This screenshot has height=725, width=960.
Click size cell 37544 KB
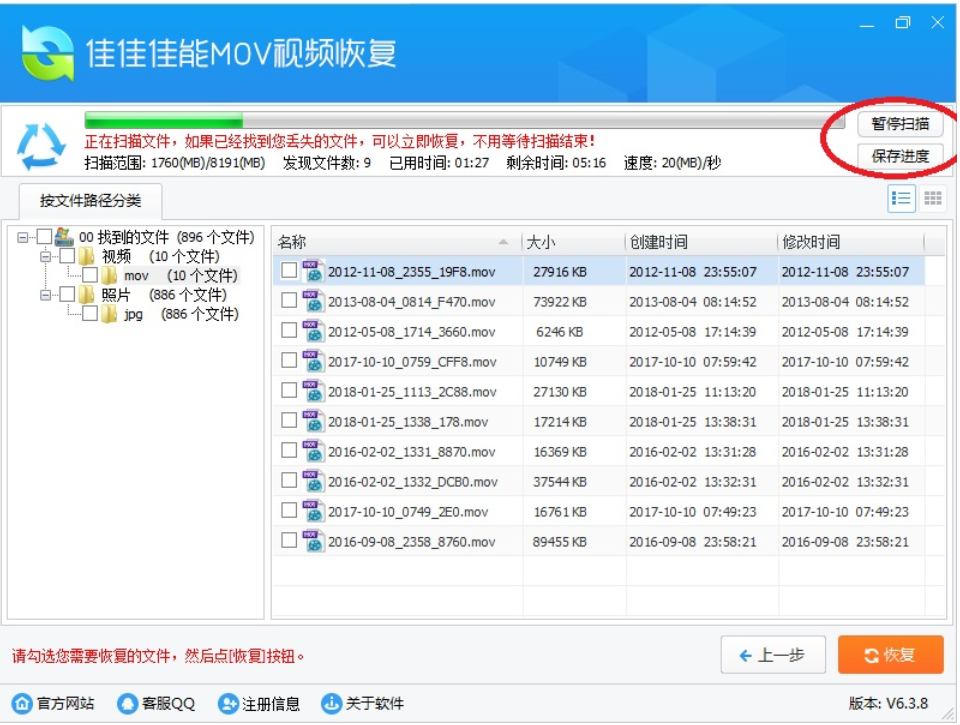pyautogui.click(x=560, y=482)
